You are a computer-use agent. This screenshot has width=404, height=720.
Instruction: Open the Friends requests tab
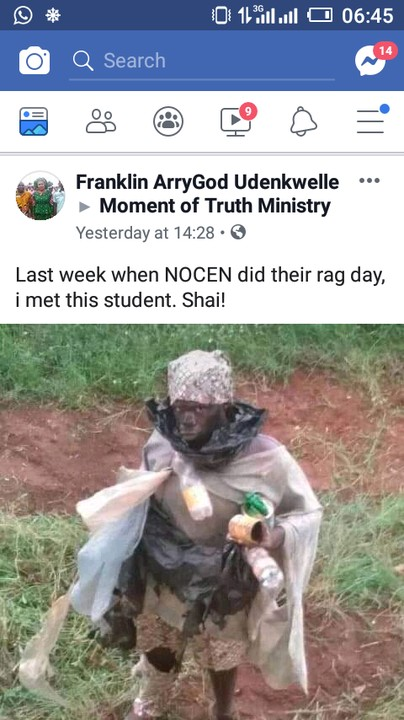point(101,122)
